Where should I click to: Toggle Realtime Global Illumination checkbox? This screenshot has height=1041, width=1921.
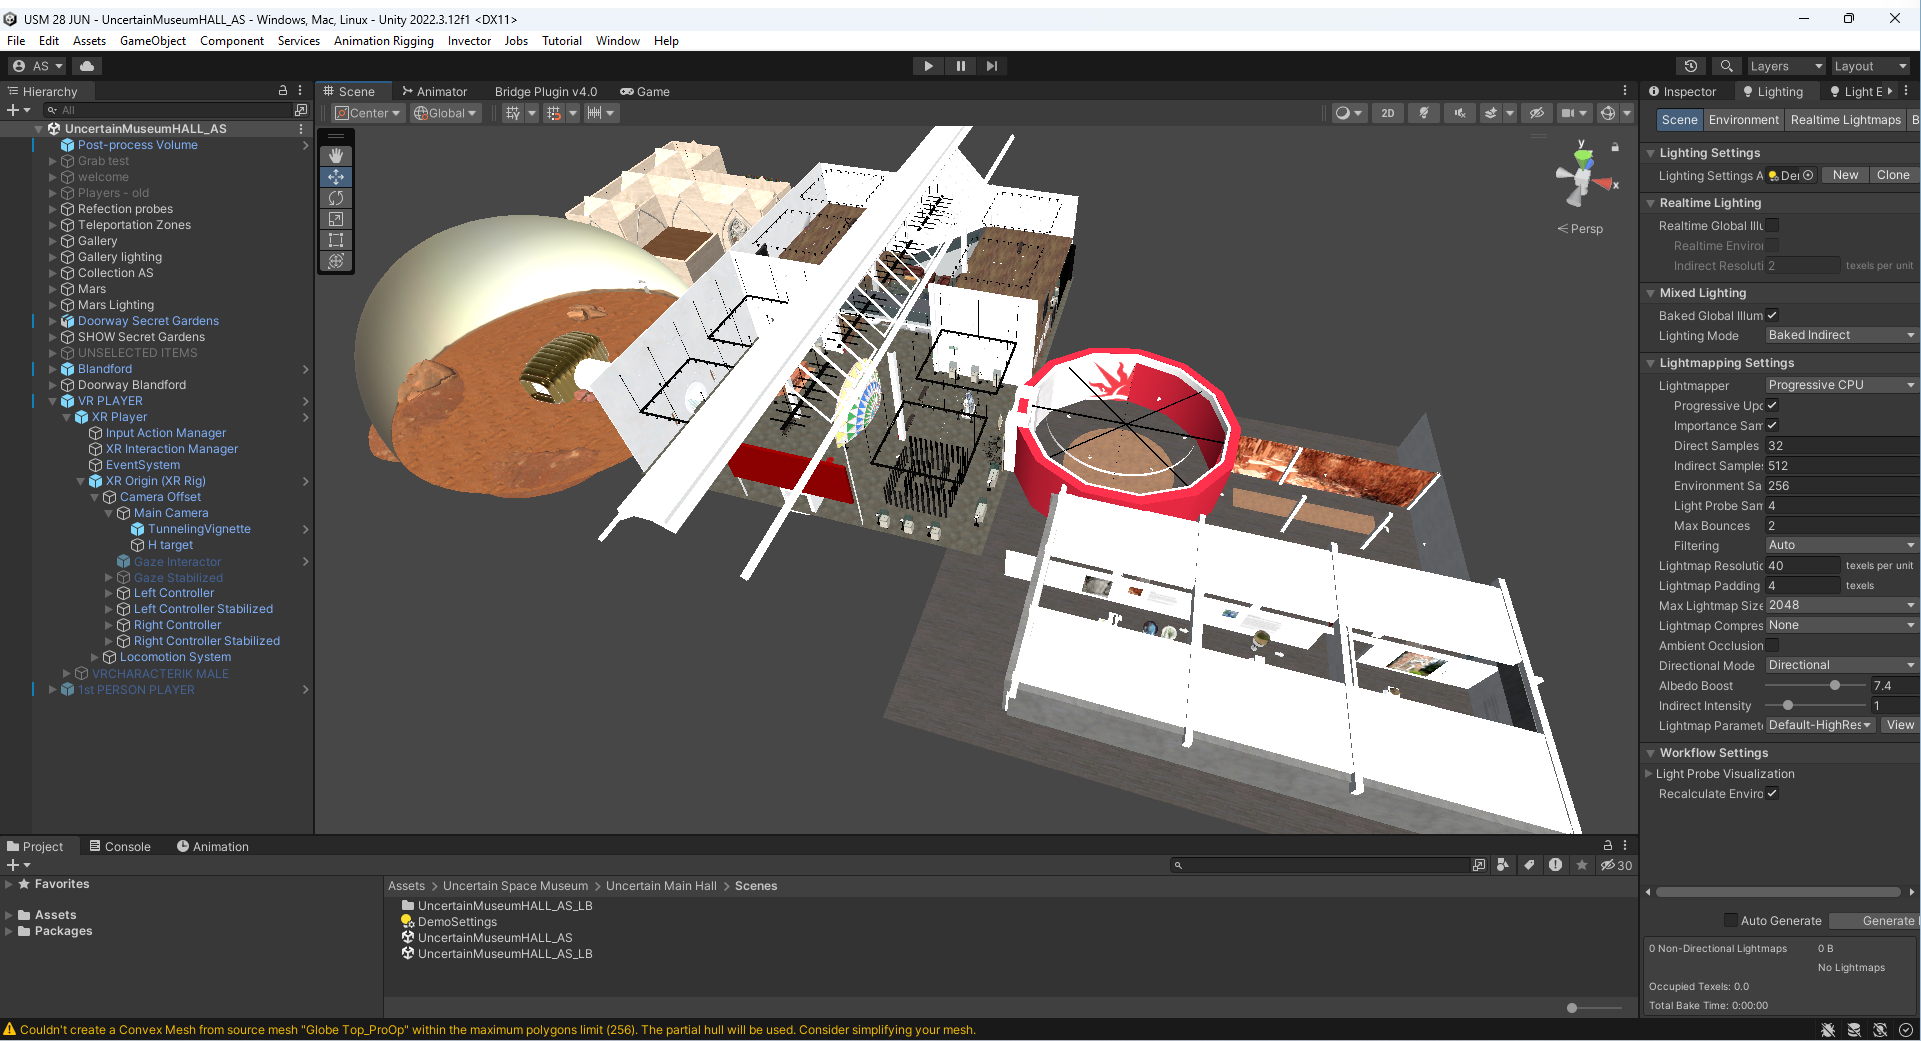tap(1772, 226)
